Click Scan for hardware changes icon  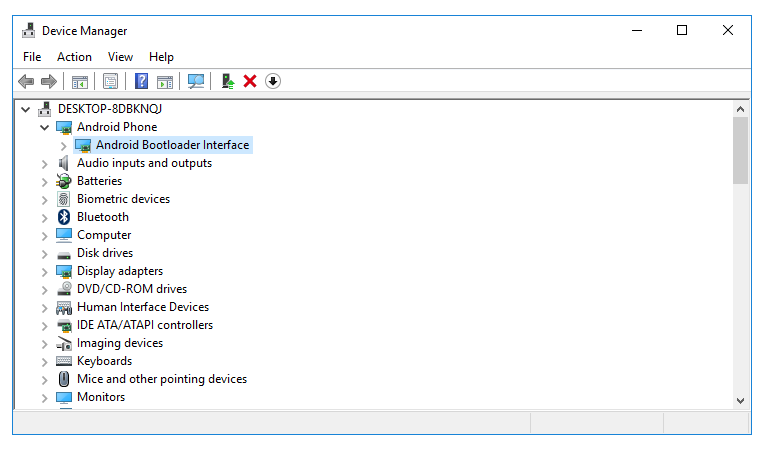coord(196,82)
